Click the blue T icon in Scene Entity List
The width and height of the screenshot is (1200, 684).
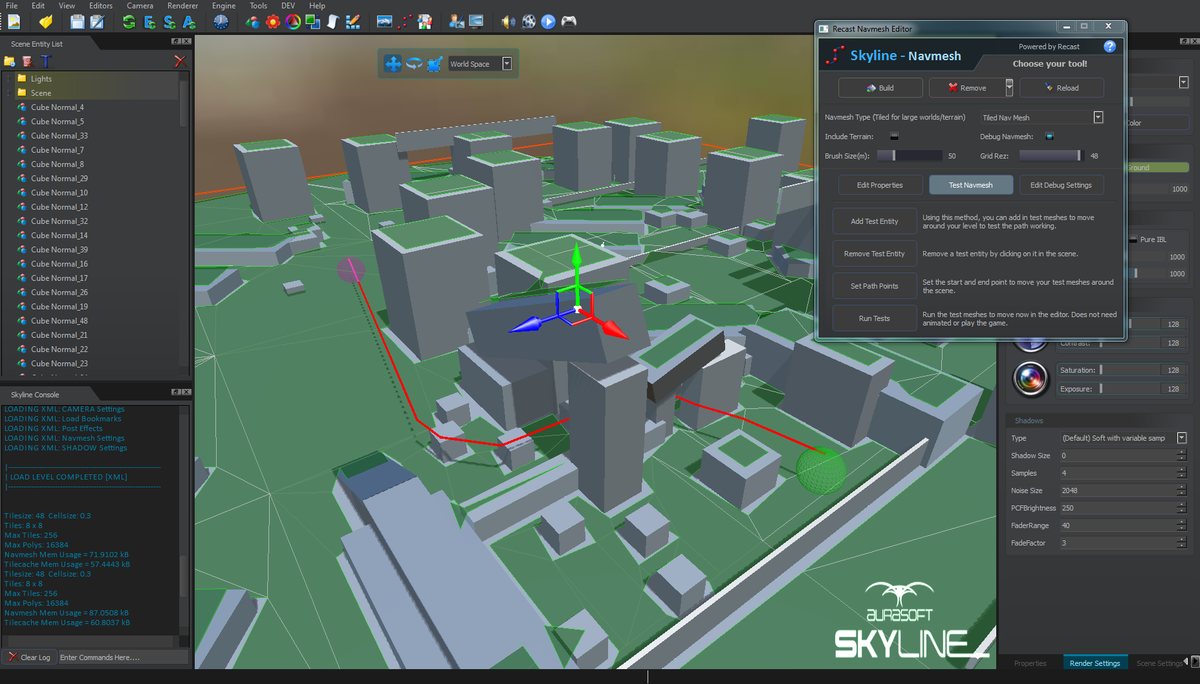45,62
